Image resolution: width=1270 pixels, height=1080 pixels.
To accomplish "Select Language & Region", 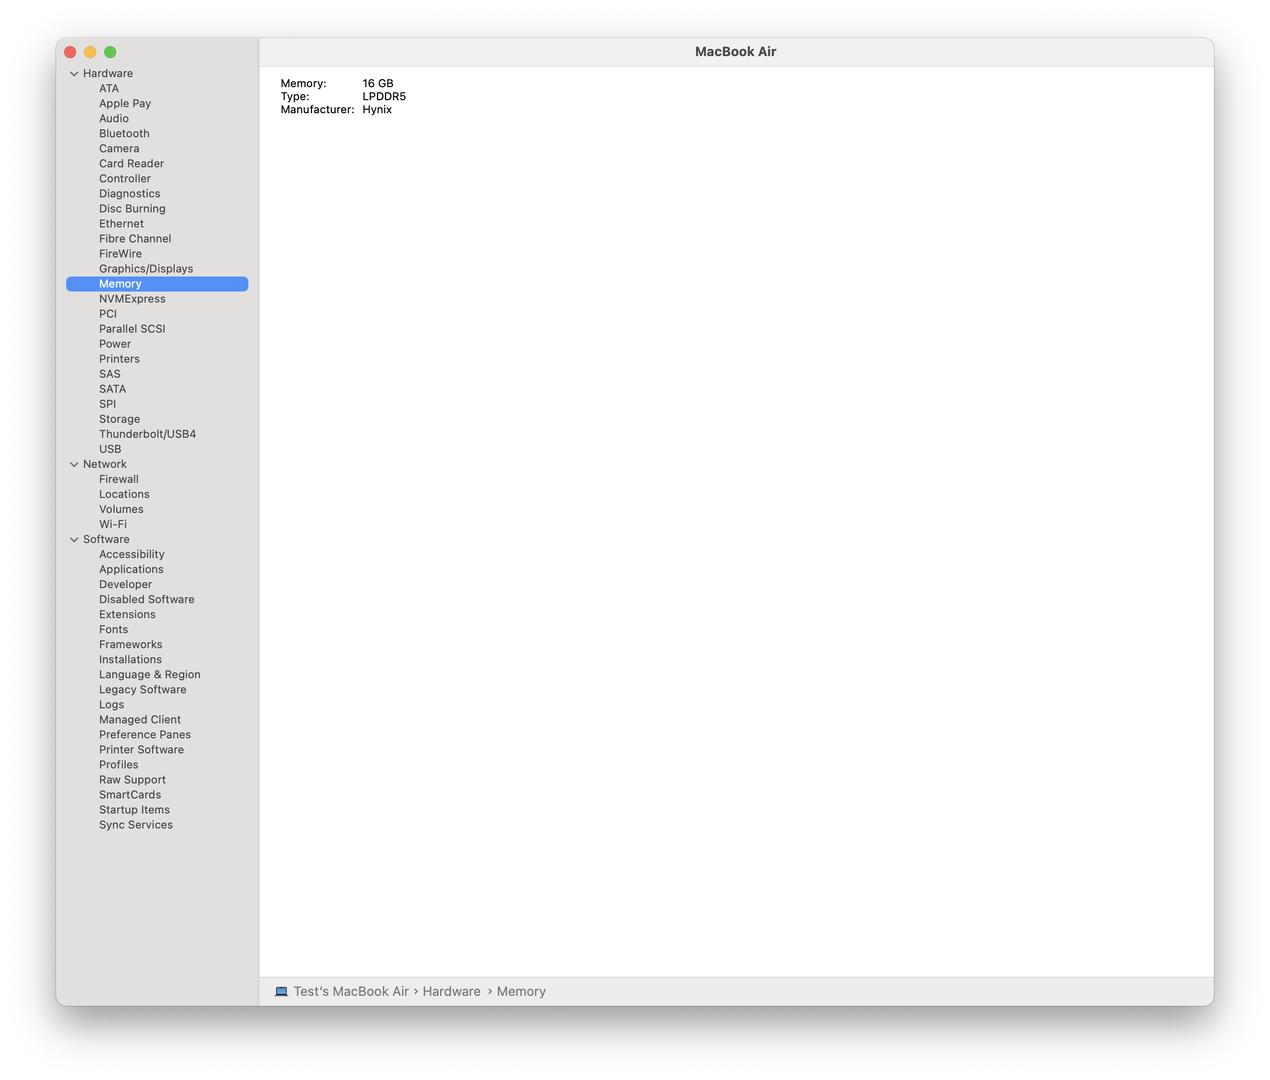I will pyautogui.click(x=150, y=674).
